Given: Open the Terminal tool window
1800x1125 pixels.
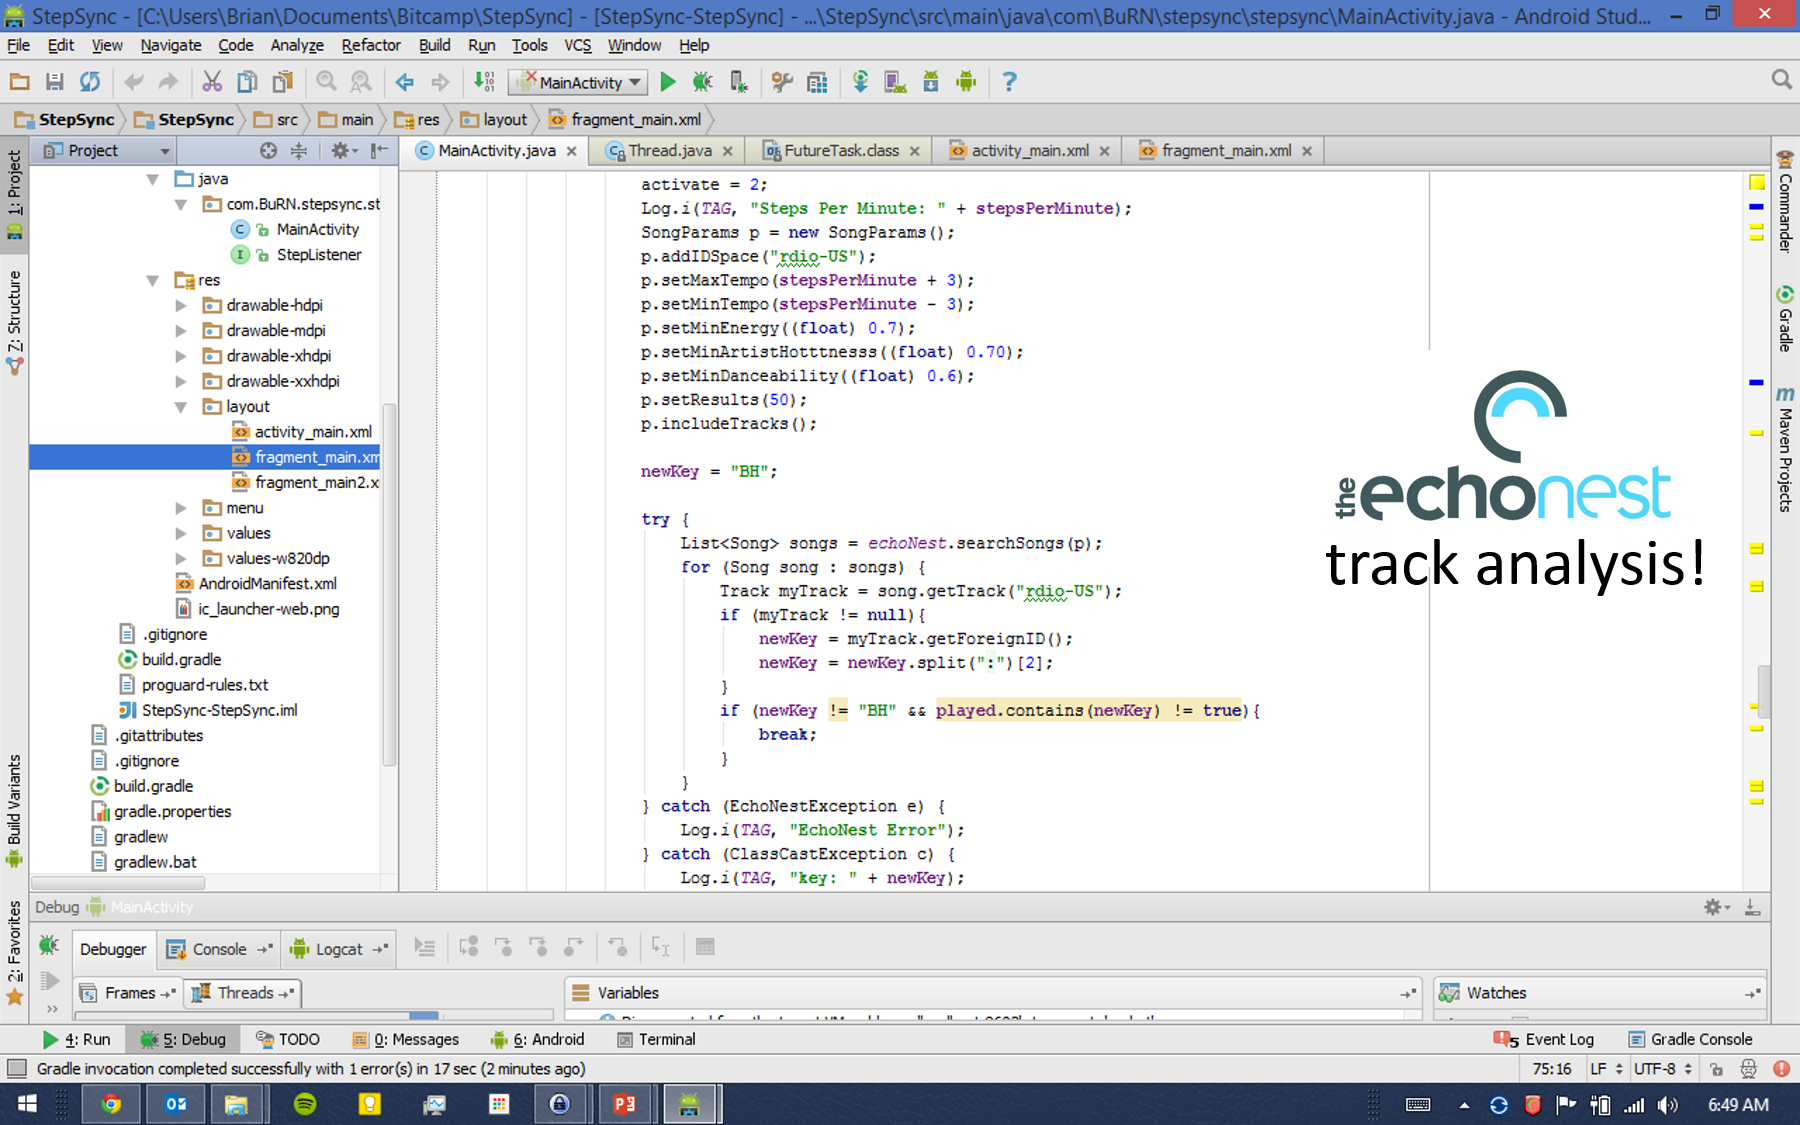Looking at the screenshot, I should pos(656,1040).
